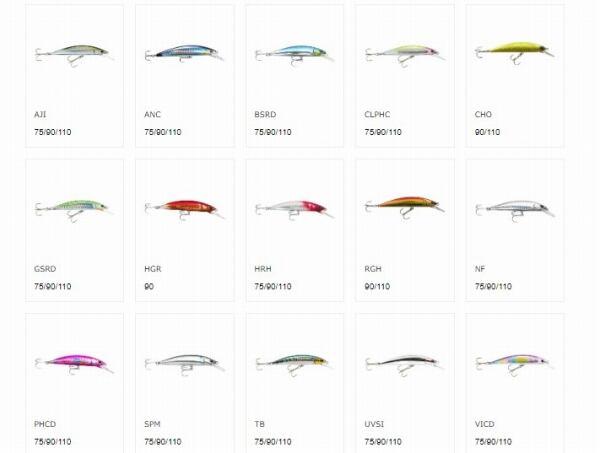The height and width of the screenshot is (453, 600).
Task: Click the pink PHCD lure image
Action: pos(74,364)
